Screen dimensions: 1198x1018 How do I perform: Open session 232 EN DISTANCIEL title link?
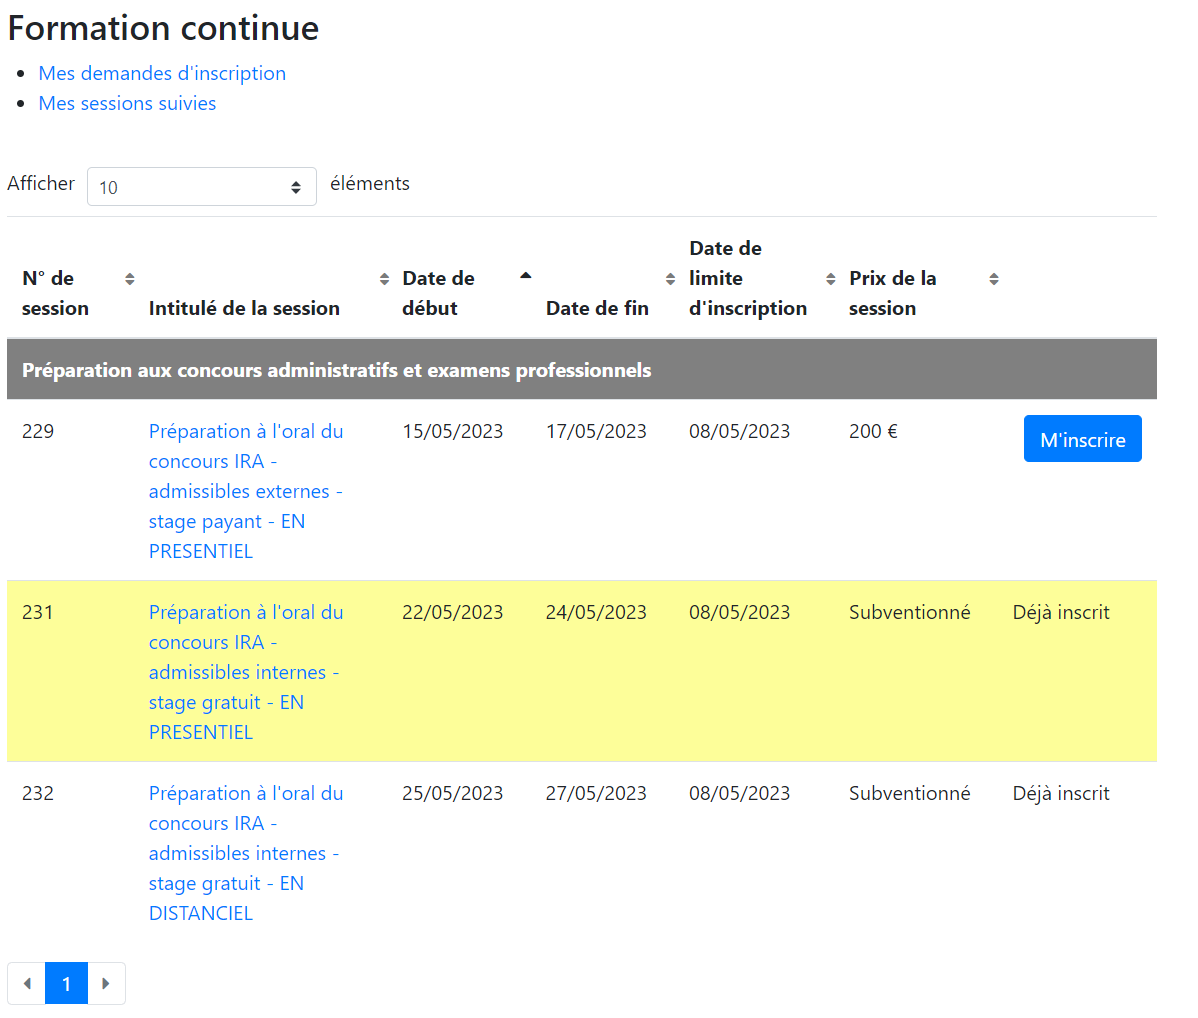coord(246,853)
